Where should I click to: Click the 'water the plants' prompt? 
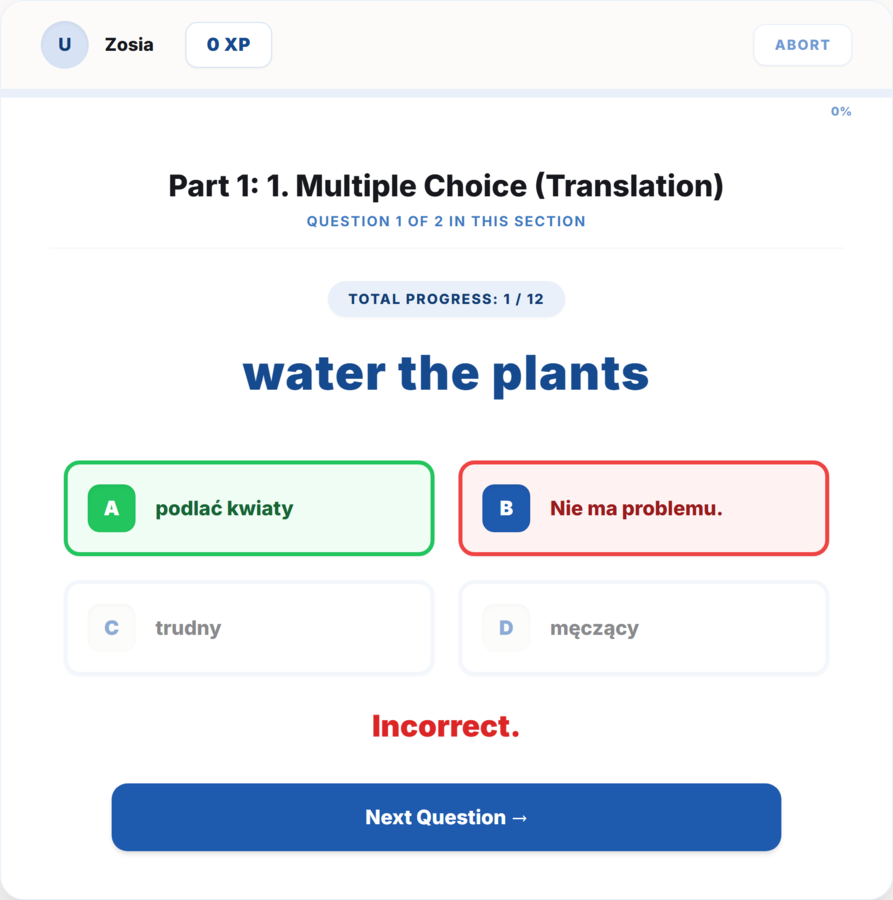pyautogui.click(x=446, y=374)
